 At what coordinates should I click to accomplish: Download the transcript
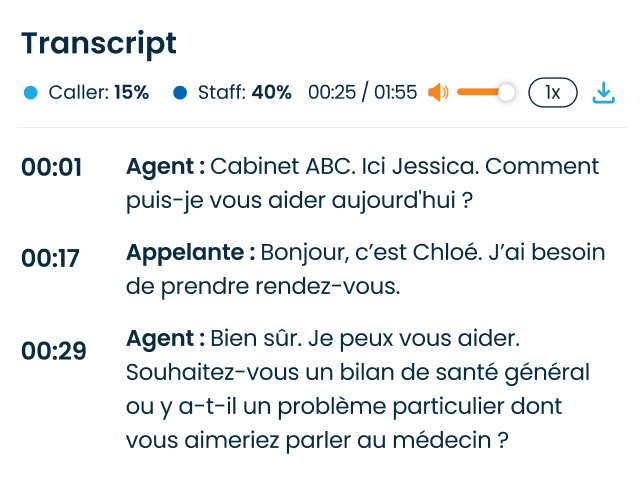[602, 93]
